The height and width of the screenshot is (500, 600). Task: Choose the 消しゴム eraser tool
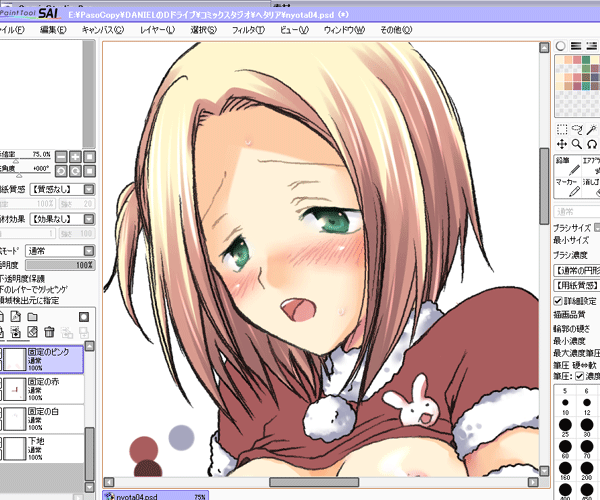pyautogui.click(x=591, y=187)
